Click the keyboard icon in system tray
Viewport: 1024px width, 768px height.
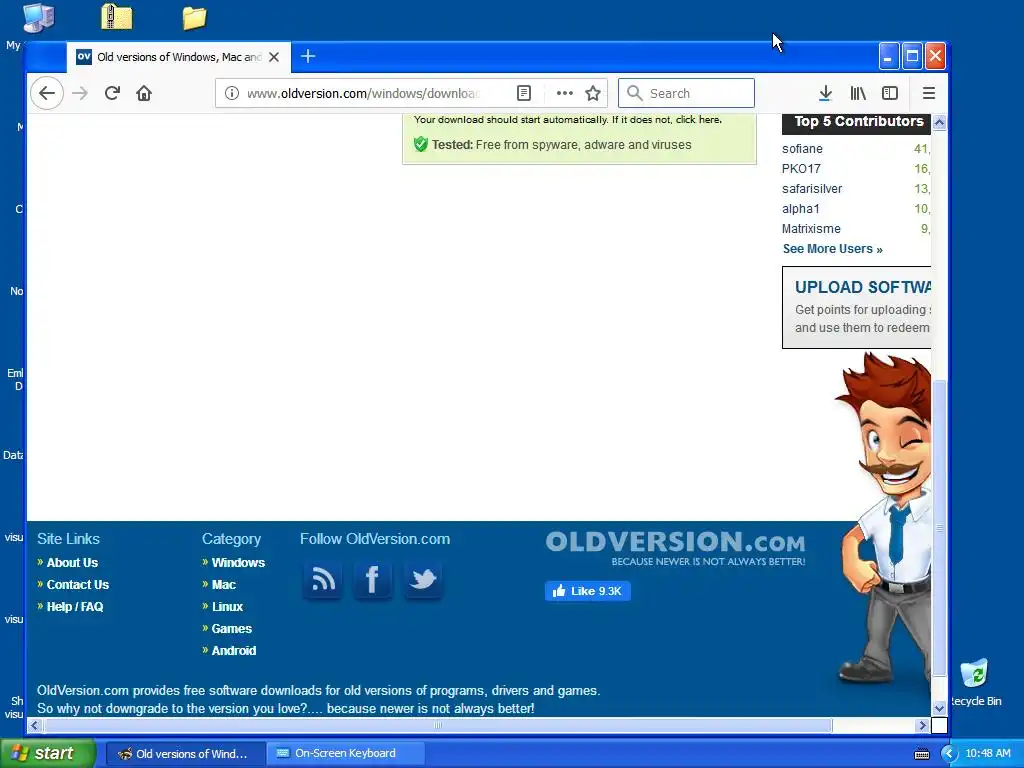pos(921,754)
